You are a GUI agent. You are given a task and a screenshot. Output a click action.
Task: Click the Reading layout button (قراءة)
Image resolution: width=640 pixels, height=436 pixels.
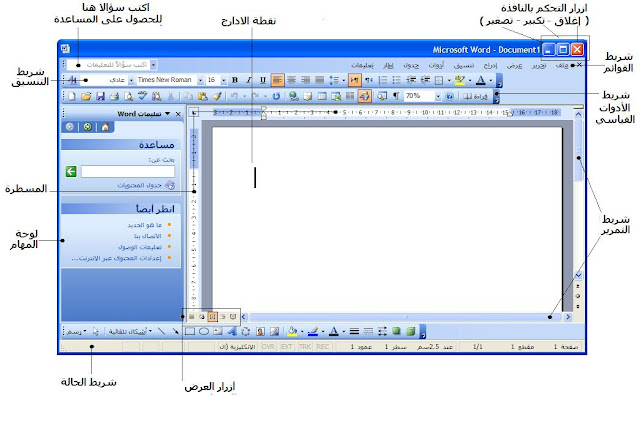[476, 96]
